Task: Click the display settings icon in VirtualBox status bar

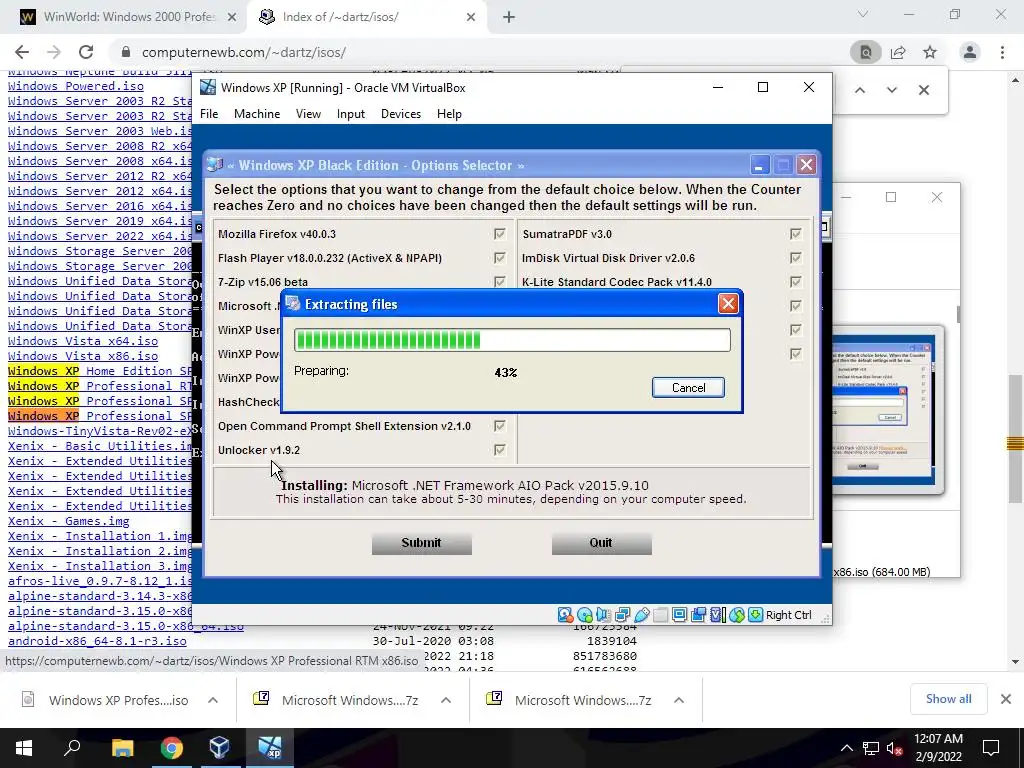Action: (x=679, y=615)
